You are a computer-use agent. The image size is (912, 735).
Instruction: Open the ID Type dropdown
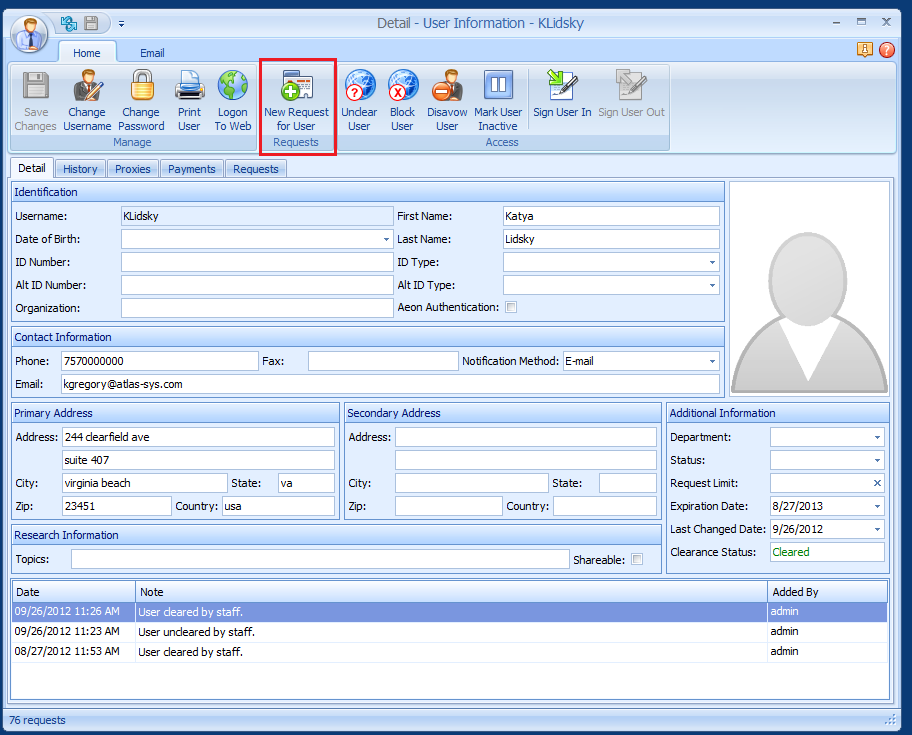(712, 262)
